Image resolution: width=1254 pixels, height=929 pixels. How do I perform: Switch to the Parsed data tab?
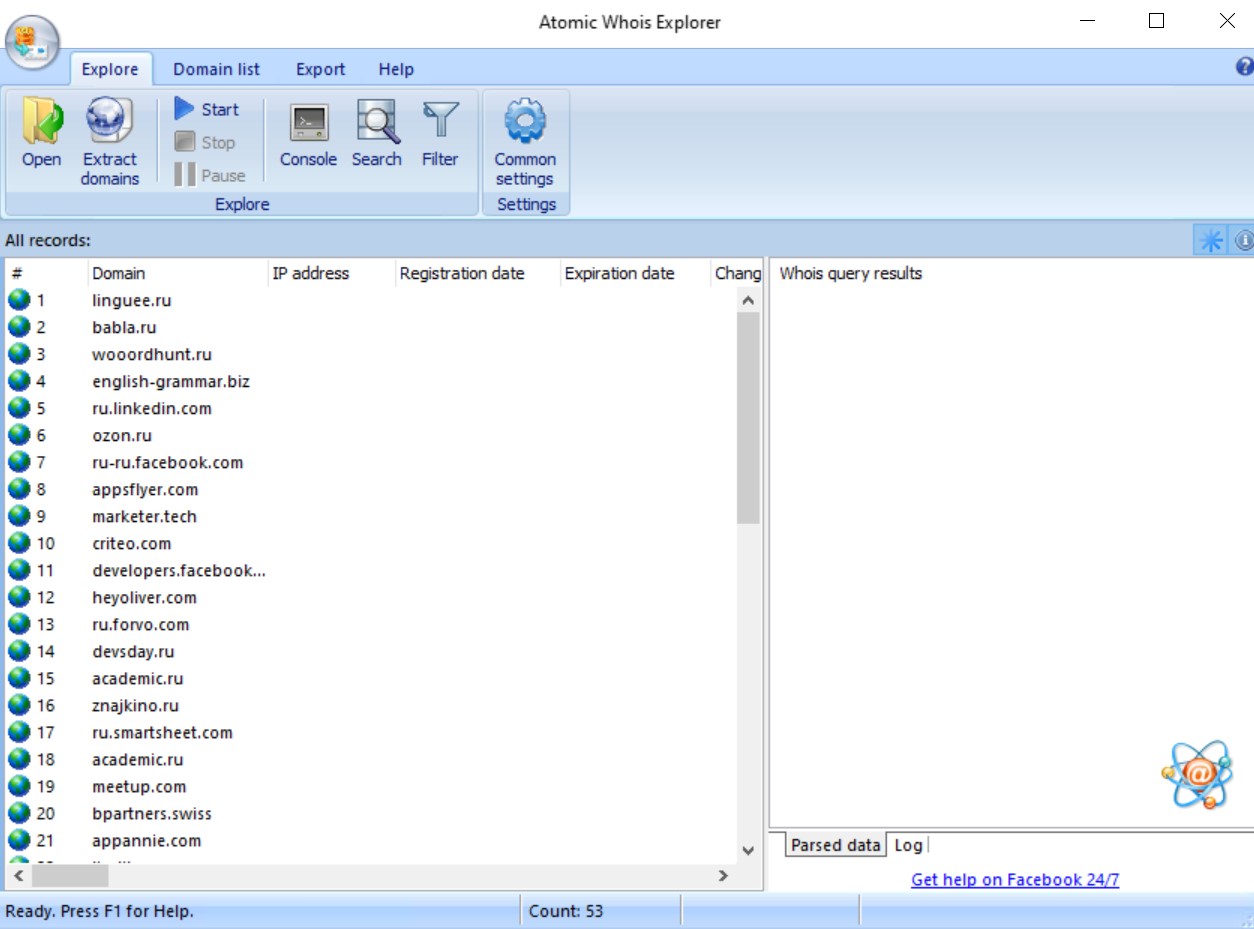(x=834, y=845)
